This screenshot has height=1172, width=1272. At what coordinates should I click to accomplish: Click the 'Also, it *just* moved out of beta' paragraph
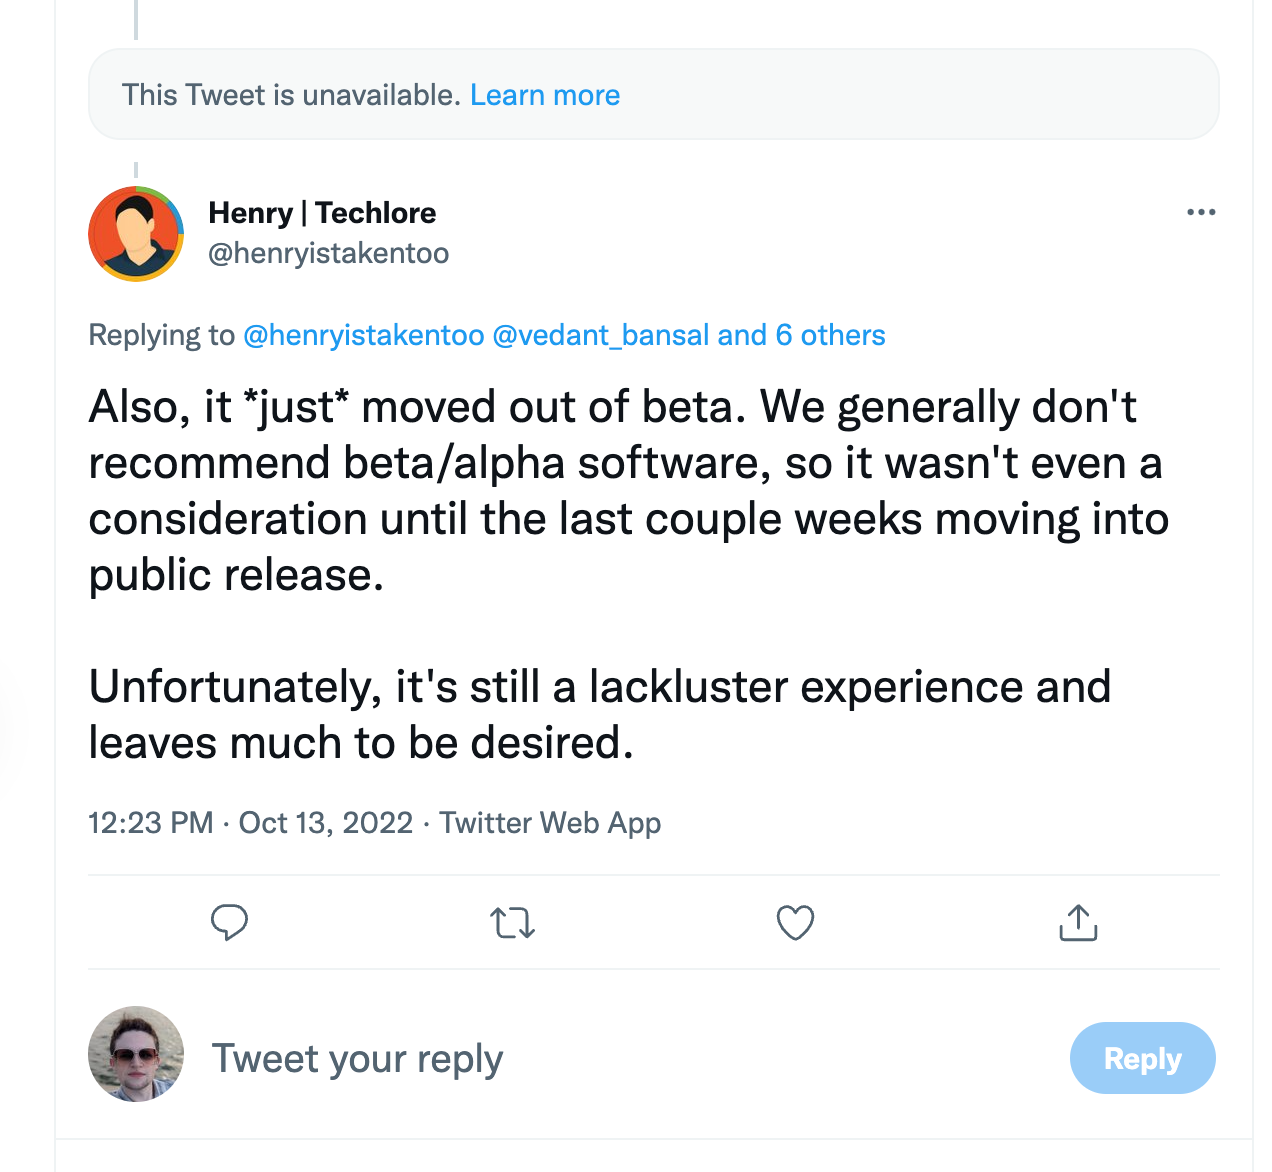pyautogui.click(x=628, y=490)
